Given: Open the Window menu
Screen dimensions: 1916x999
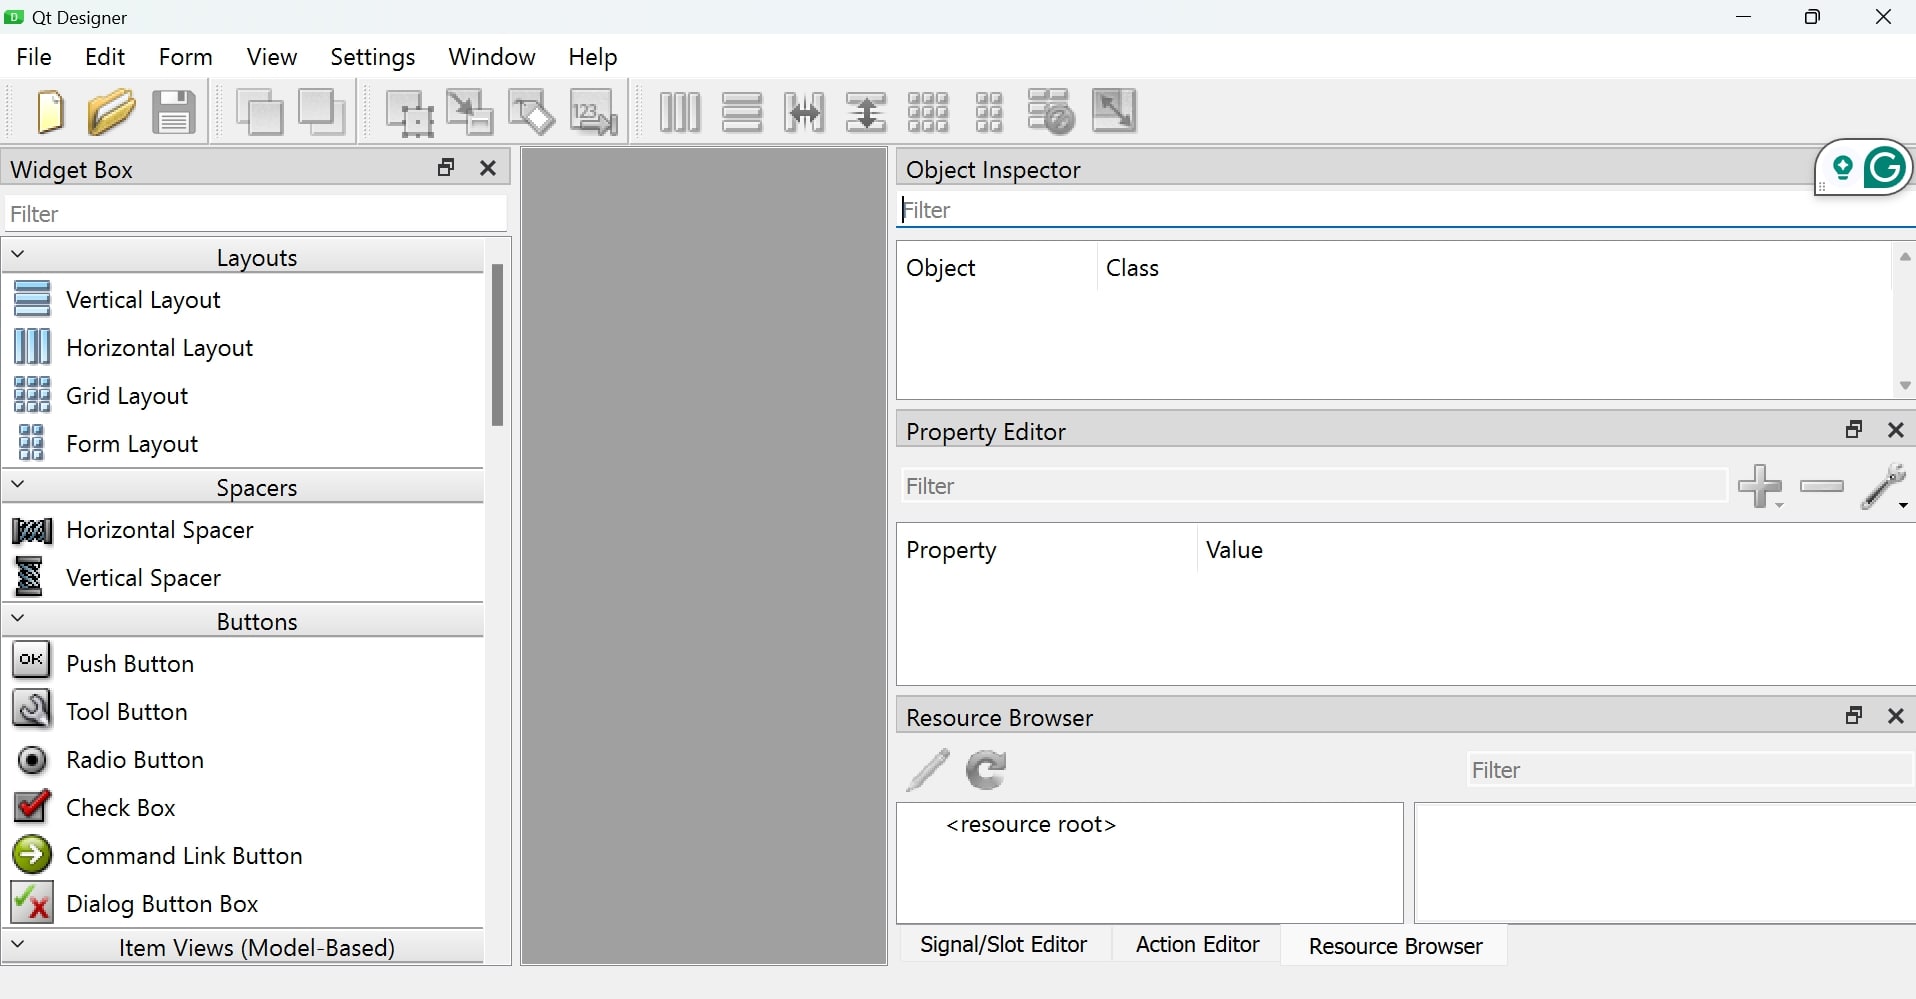Looking at the screenshot, I should click(491, 57).
